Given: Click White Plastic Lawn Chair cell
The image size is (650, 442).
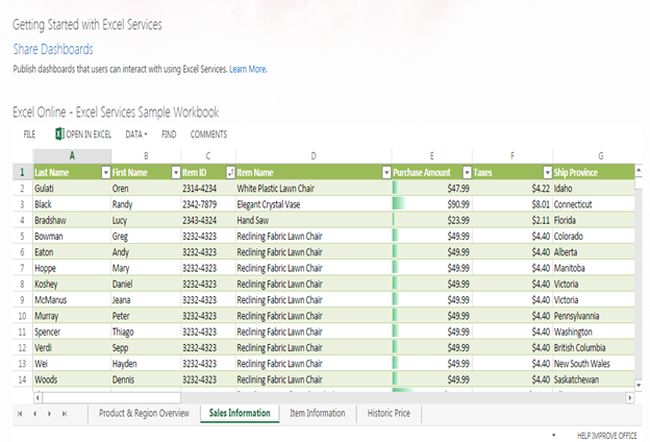Looking at the screenshot, I should click(314, 189).
